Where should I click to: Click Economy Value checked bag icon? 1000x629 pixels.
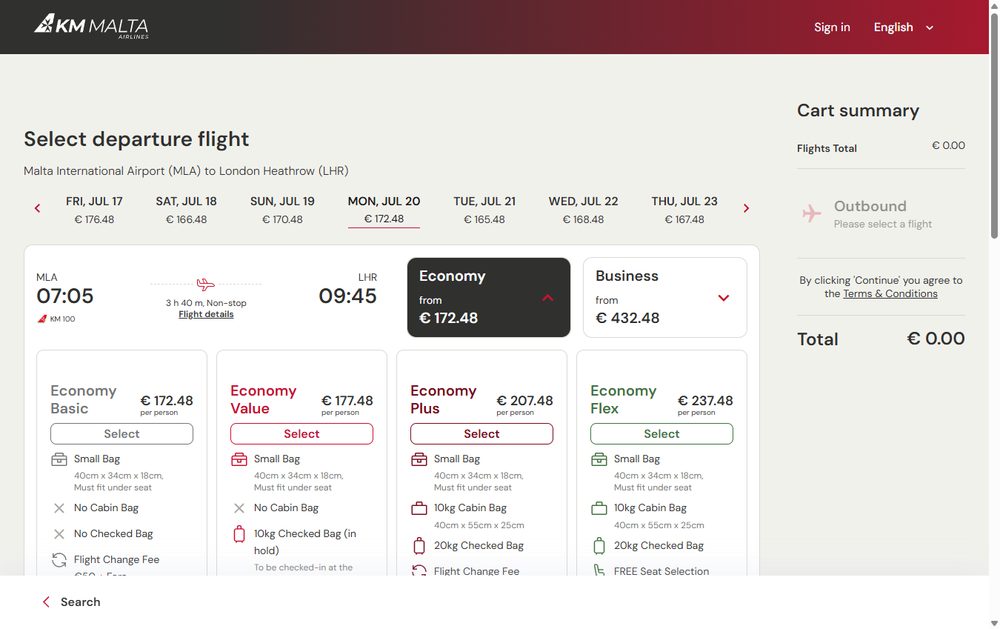pyautogui.click(x=239, y=534)
